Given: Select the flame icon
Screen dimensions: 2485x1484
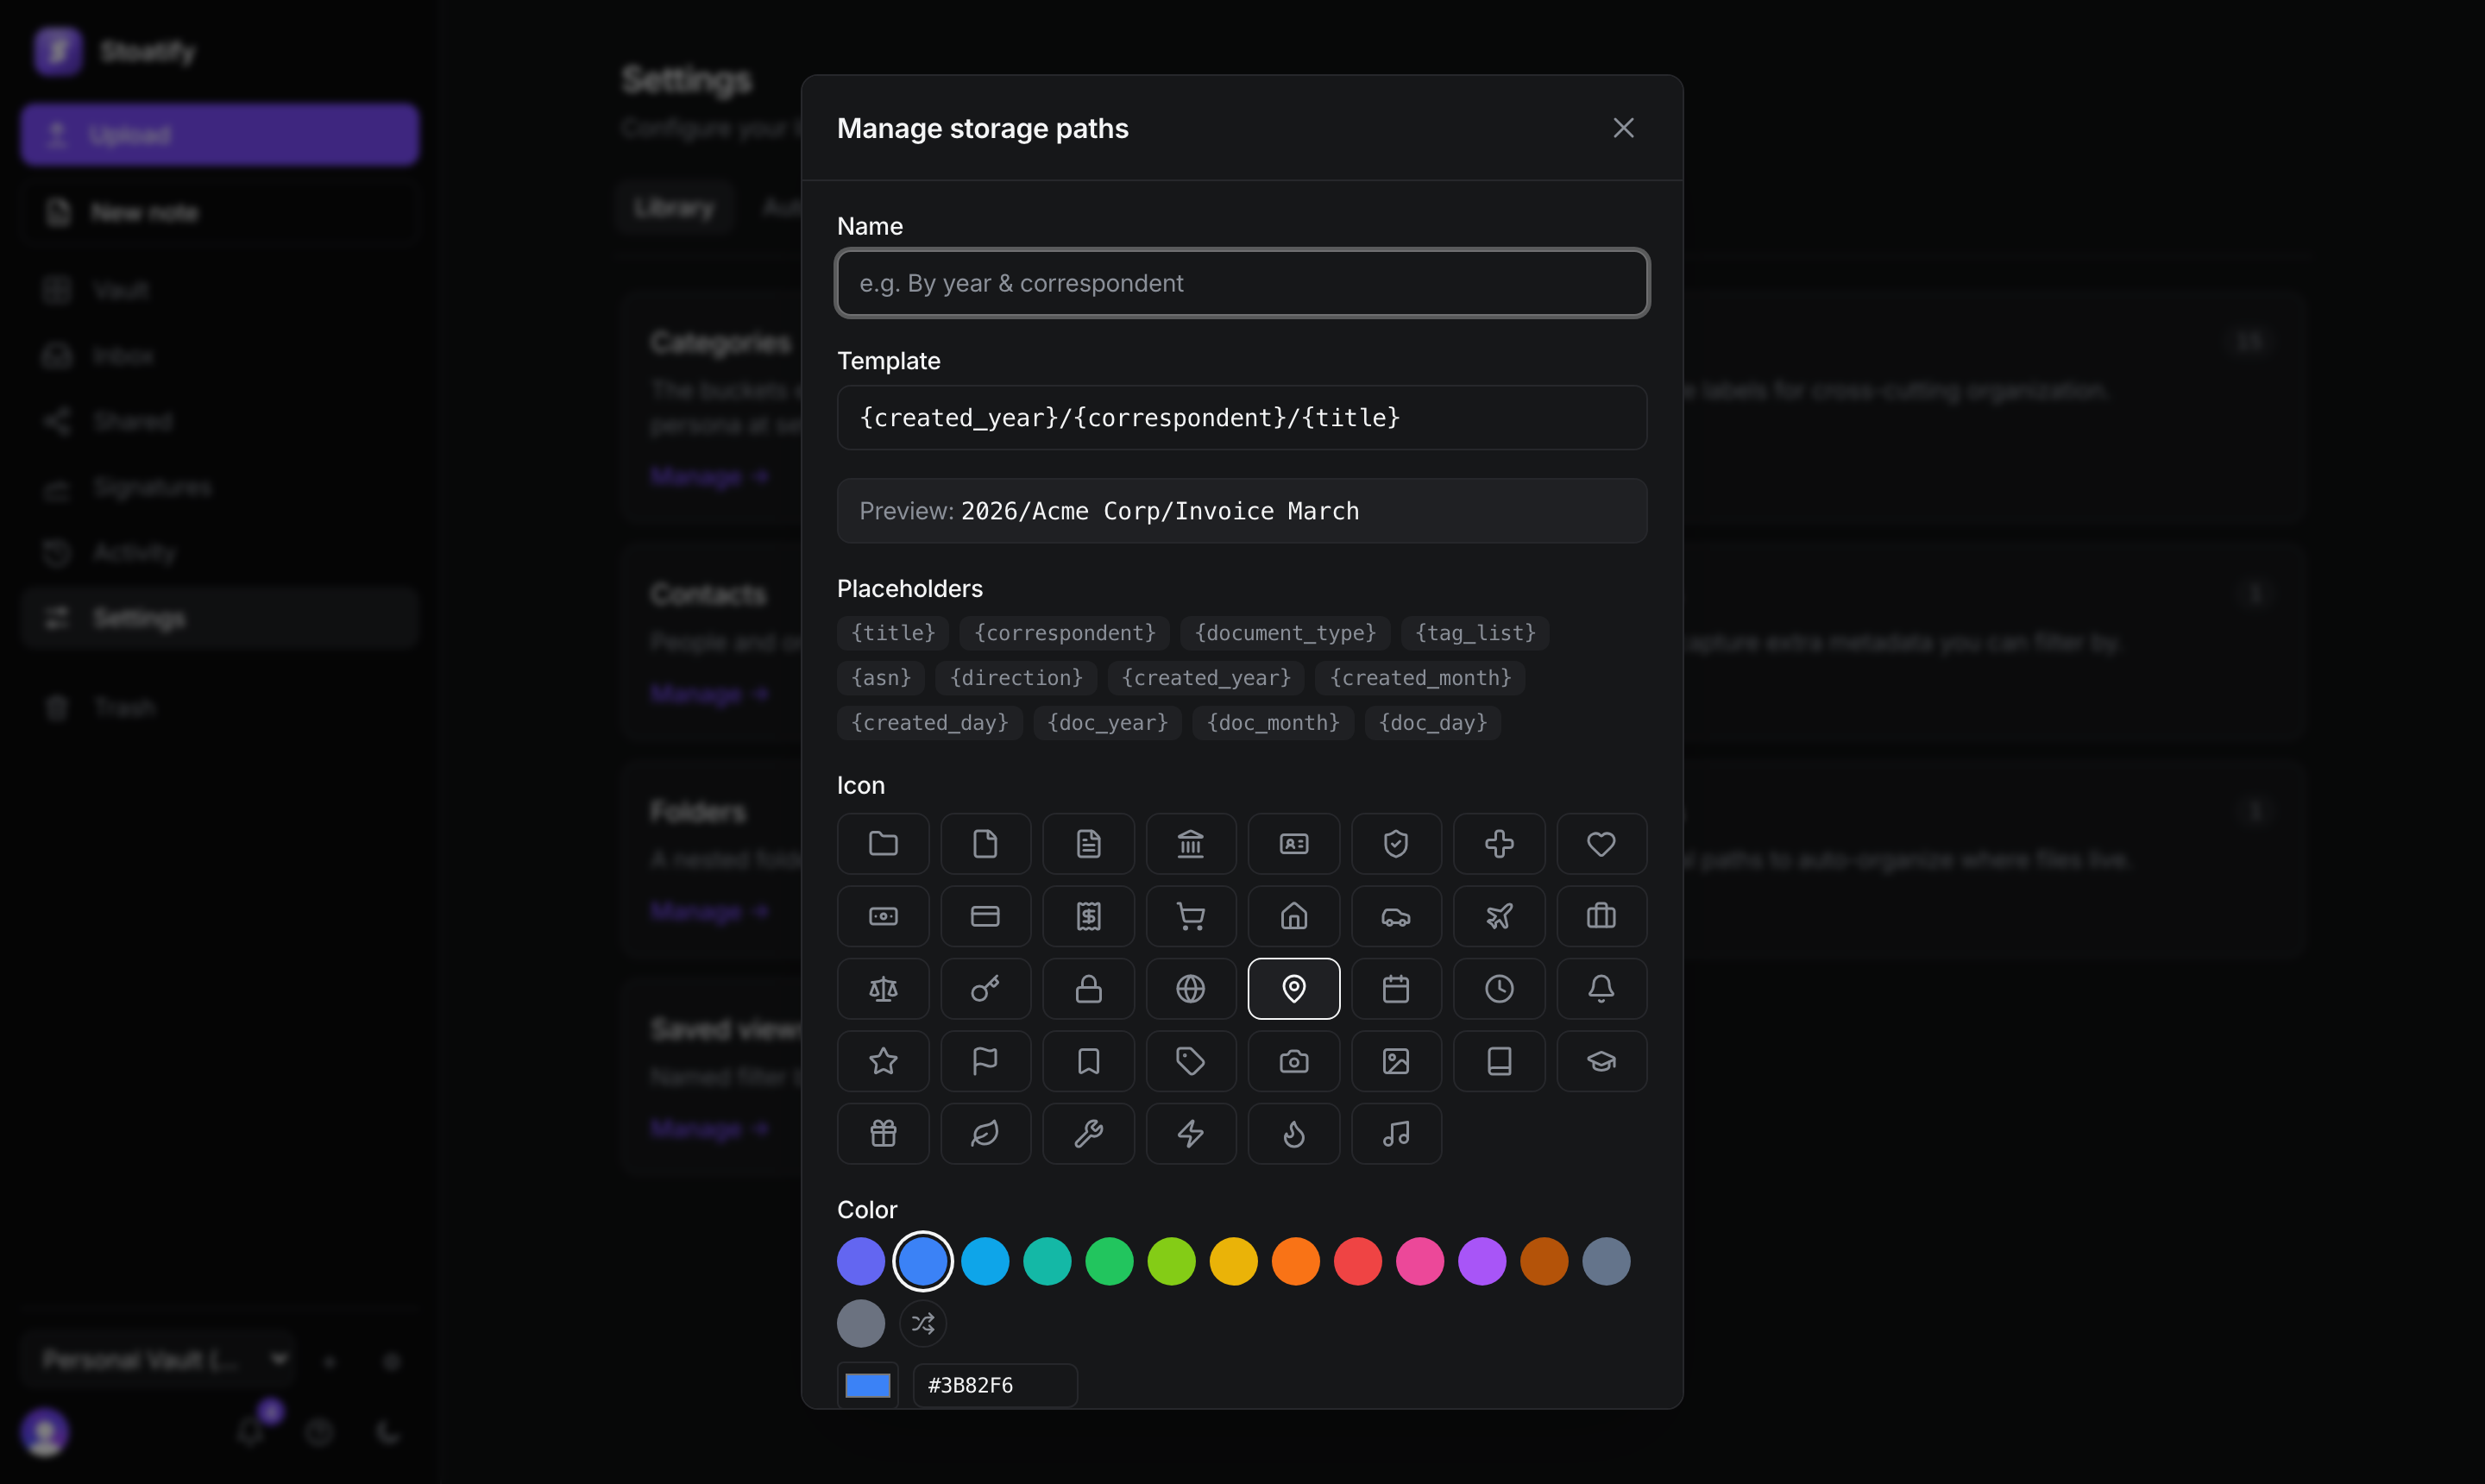Looking at the screenshot, I should tap(1294, 1134).
